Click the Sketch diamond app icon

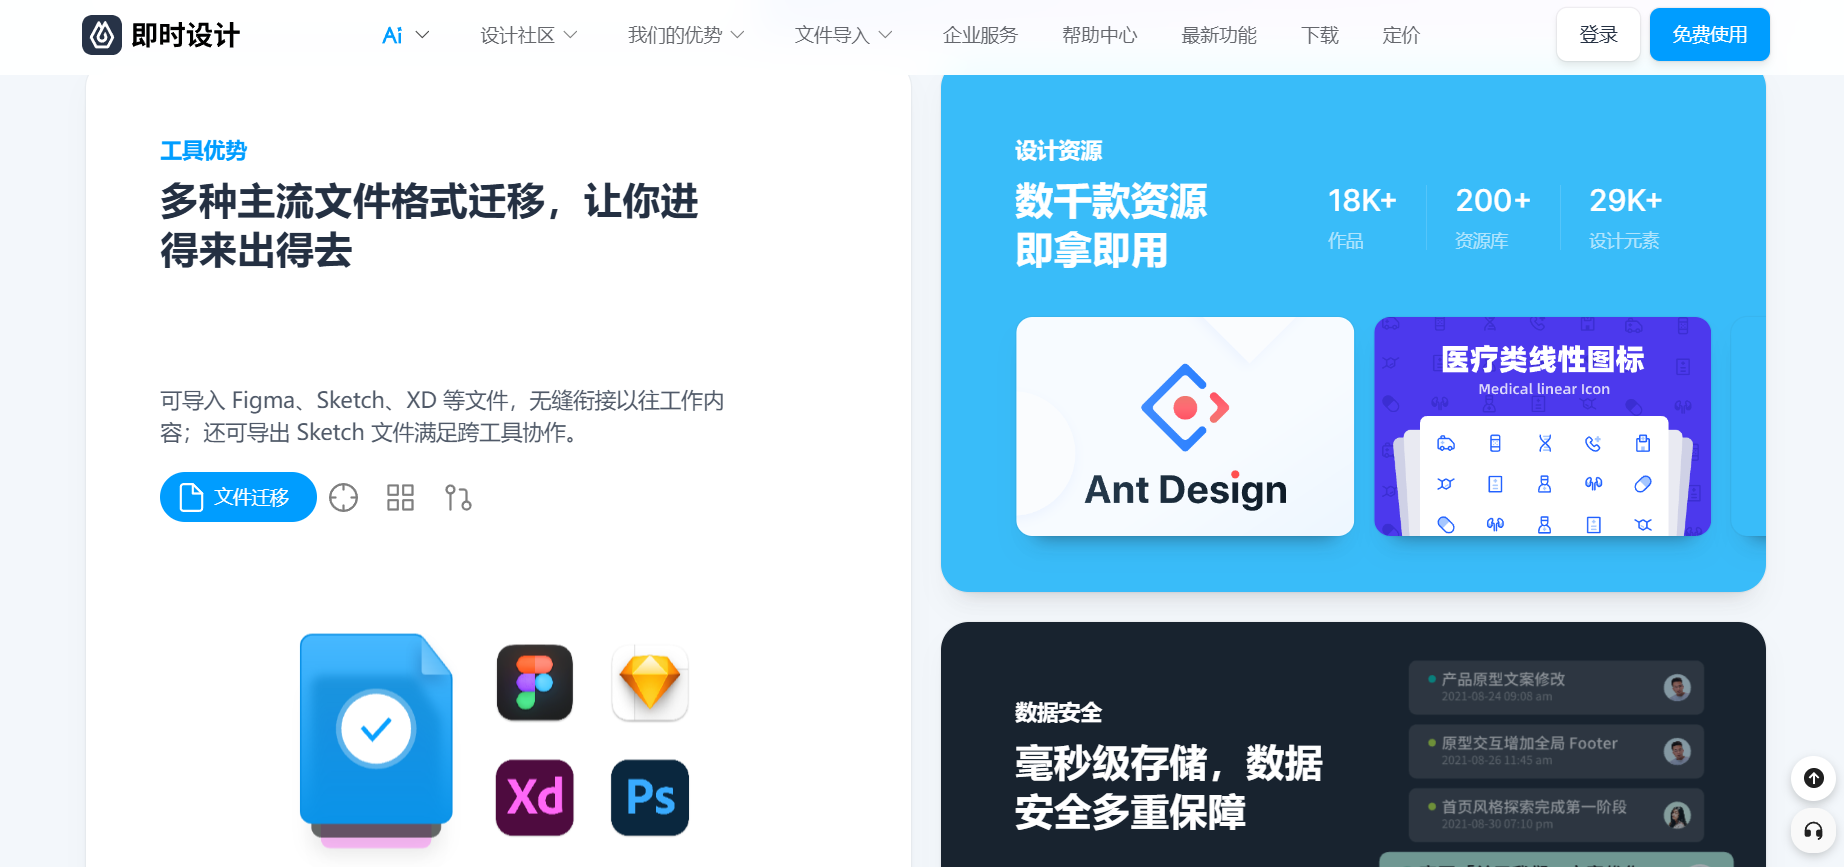point(650,683)
